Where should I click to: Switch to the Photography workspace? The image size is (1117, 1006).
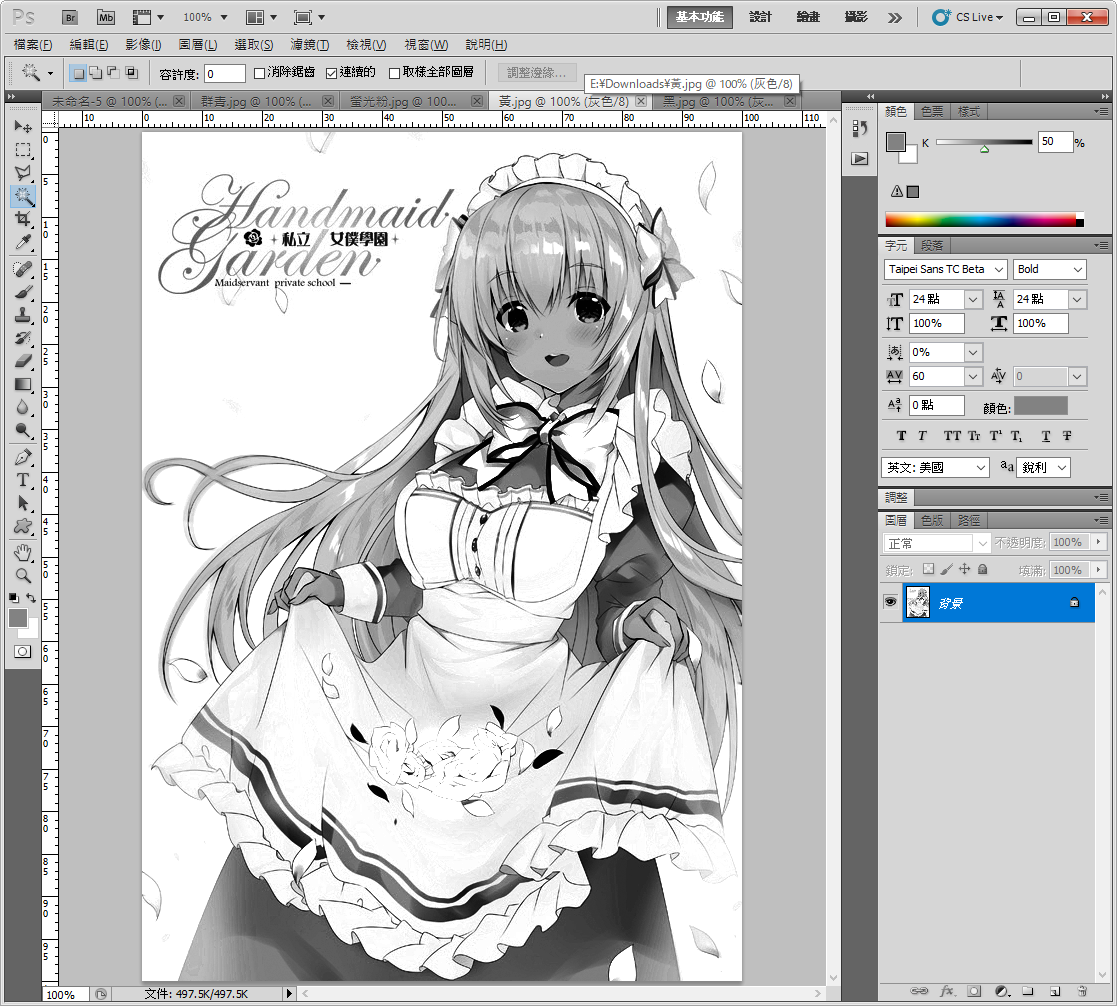(856, 17)
